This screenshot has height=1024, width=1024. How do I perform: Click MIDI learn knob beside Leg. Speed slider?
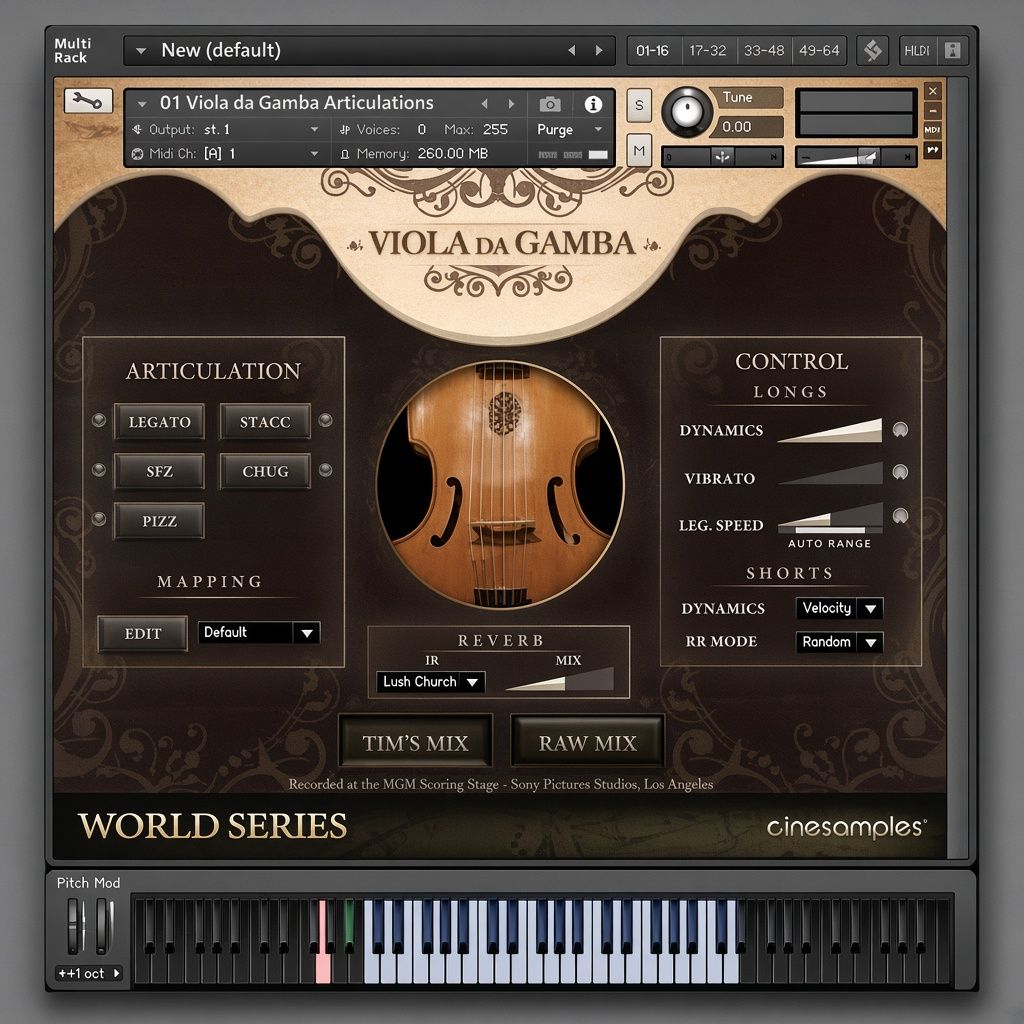coord(900,515)
